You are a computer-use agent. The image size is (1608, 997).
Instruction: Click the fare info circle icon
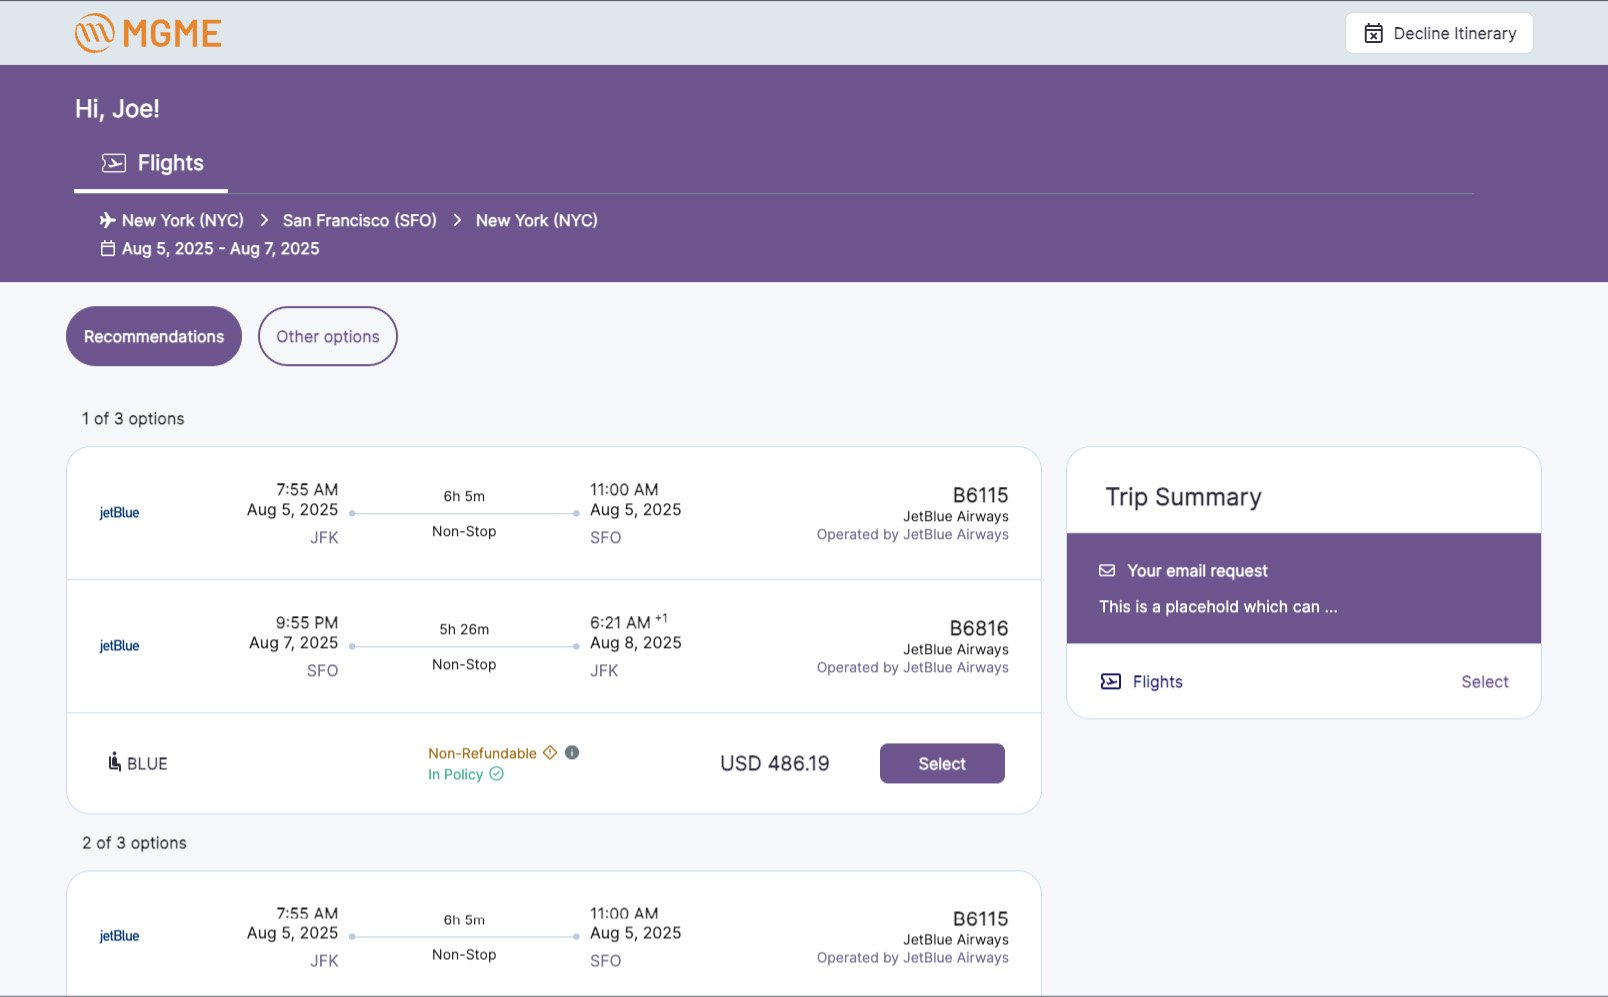point(572,752)
